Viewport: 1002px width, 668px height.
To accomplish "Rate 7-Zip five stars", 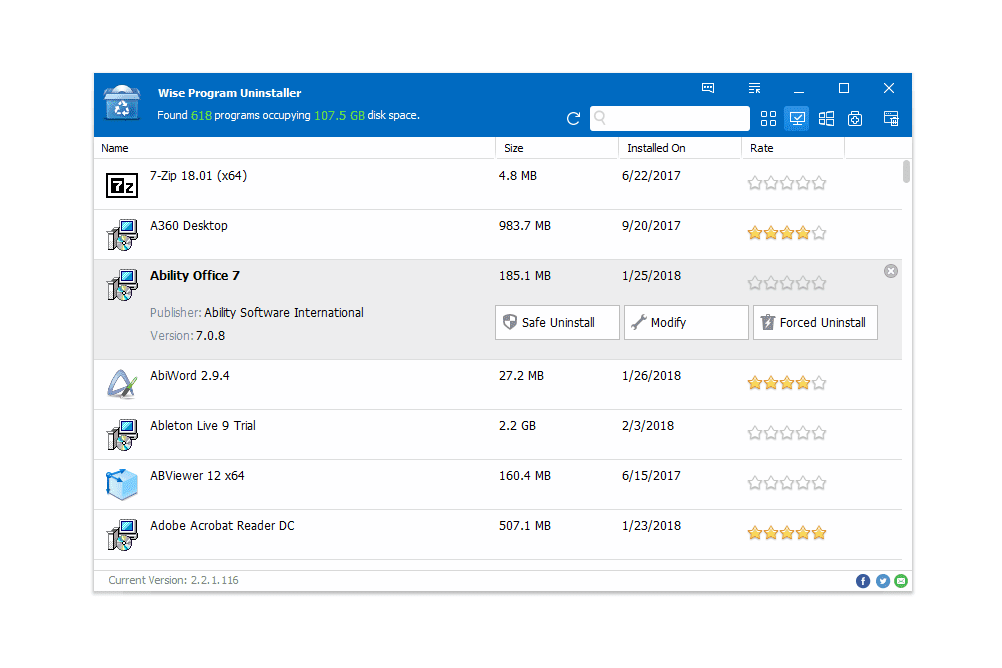I will pos(819,183).
